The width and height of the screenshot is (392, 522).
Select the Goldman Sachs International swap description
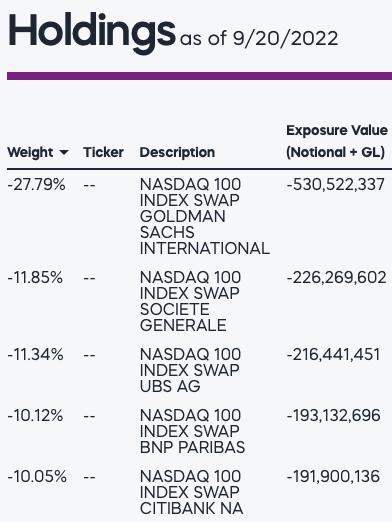click(205, 216)
